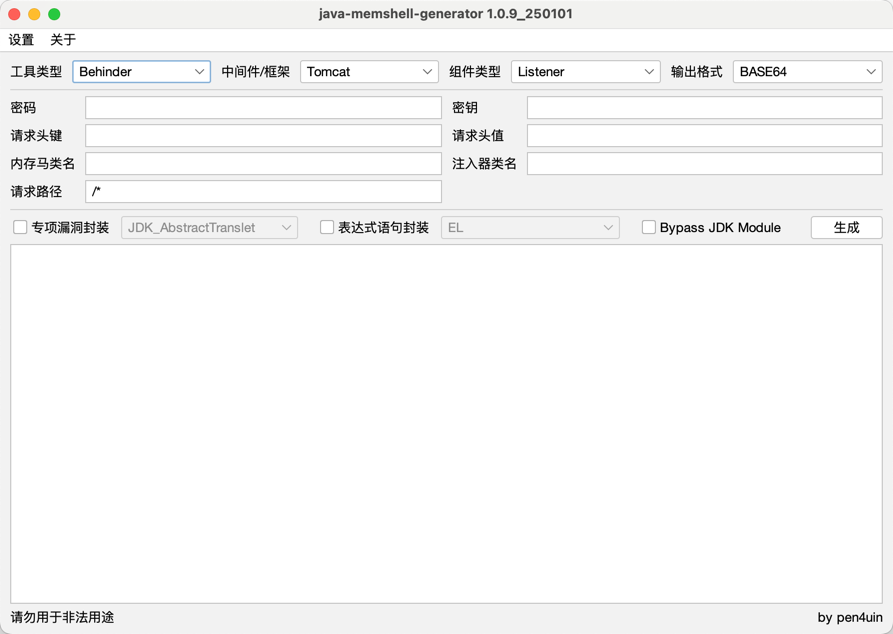Image resolution: width=893 pixels, height=634 pixels.
Task: Click the 输出格式 label
Action: click(x=697, y=72)
